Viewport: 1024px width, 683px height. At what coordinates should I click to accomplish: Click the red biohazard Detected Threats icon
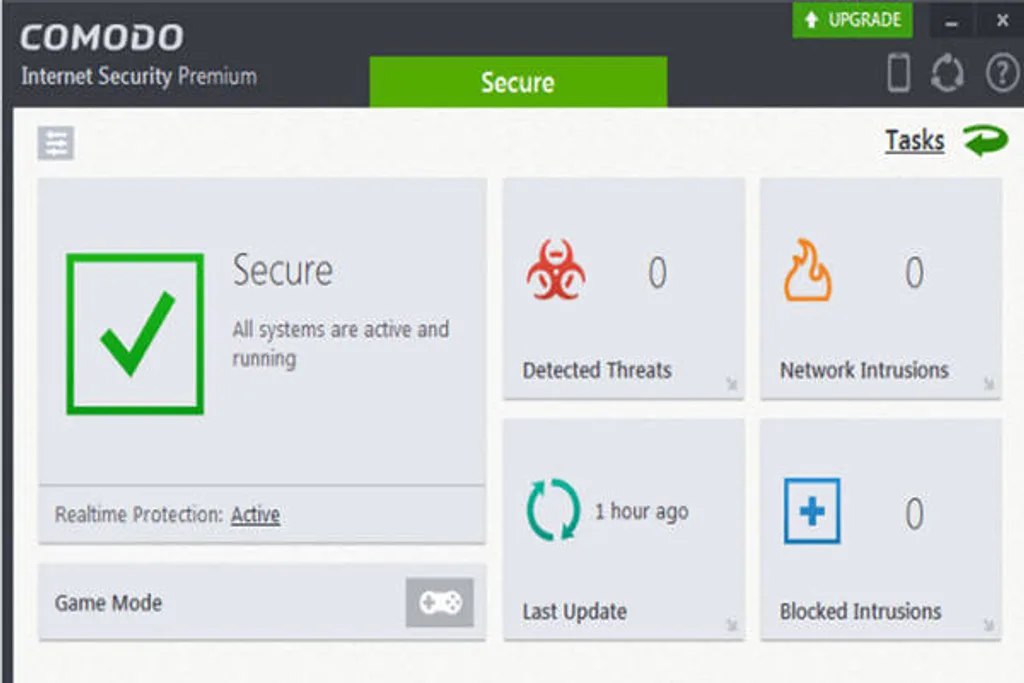pyautogui.click(x=556, y=270)
